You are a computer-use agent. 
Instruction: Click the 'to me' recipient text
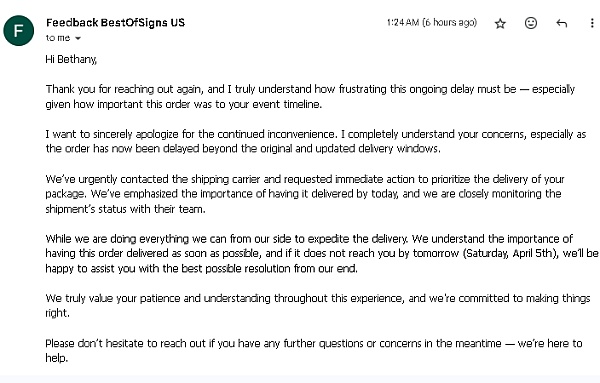58,38
